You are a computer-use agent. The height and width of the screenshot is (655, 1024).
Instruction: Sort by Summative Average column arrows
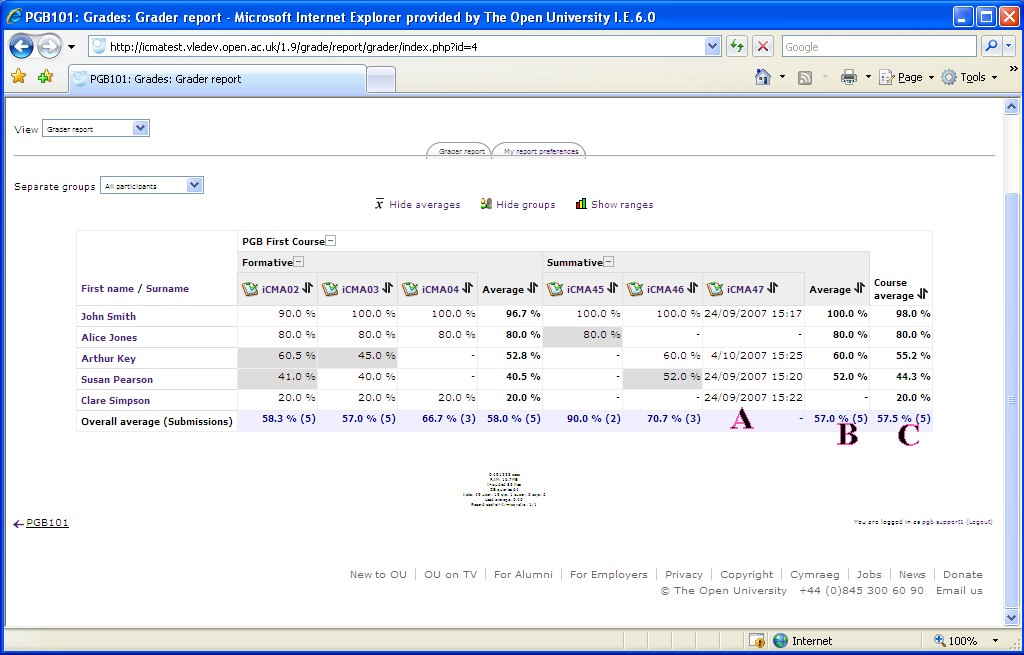pyautogui.click(x=859, y=288)
